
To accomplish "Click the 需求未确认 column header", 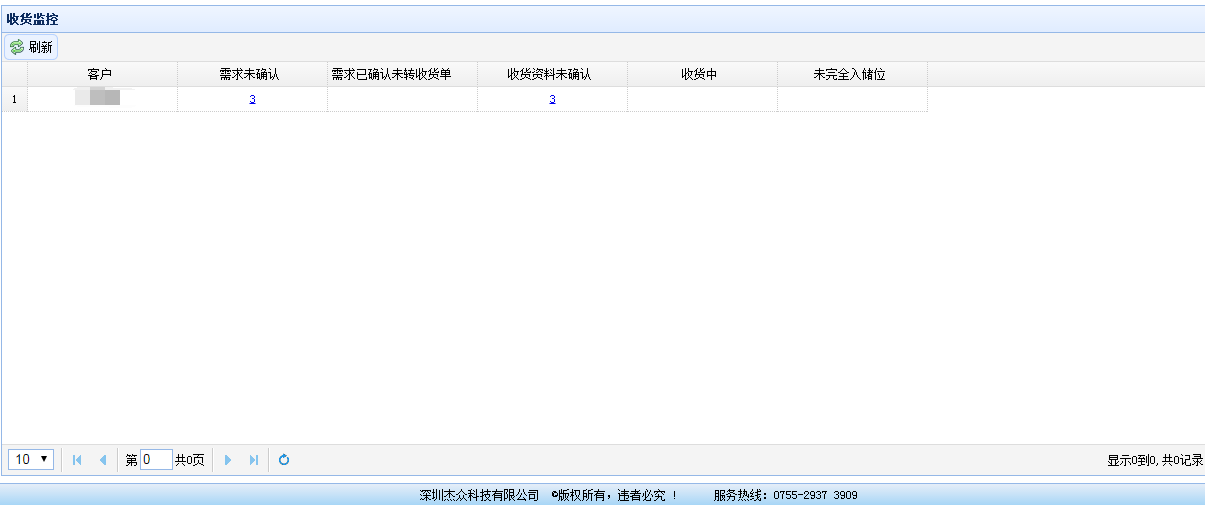I will 252,75.
